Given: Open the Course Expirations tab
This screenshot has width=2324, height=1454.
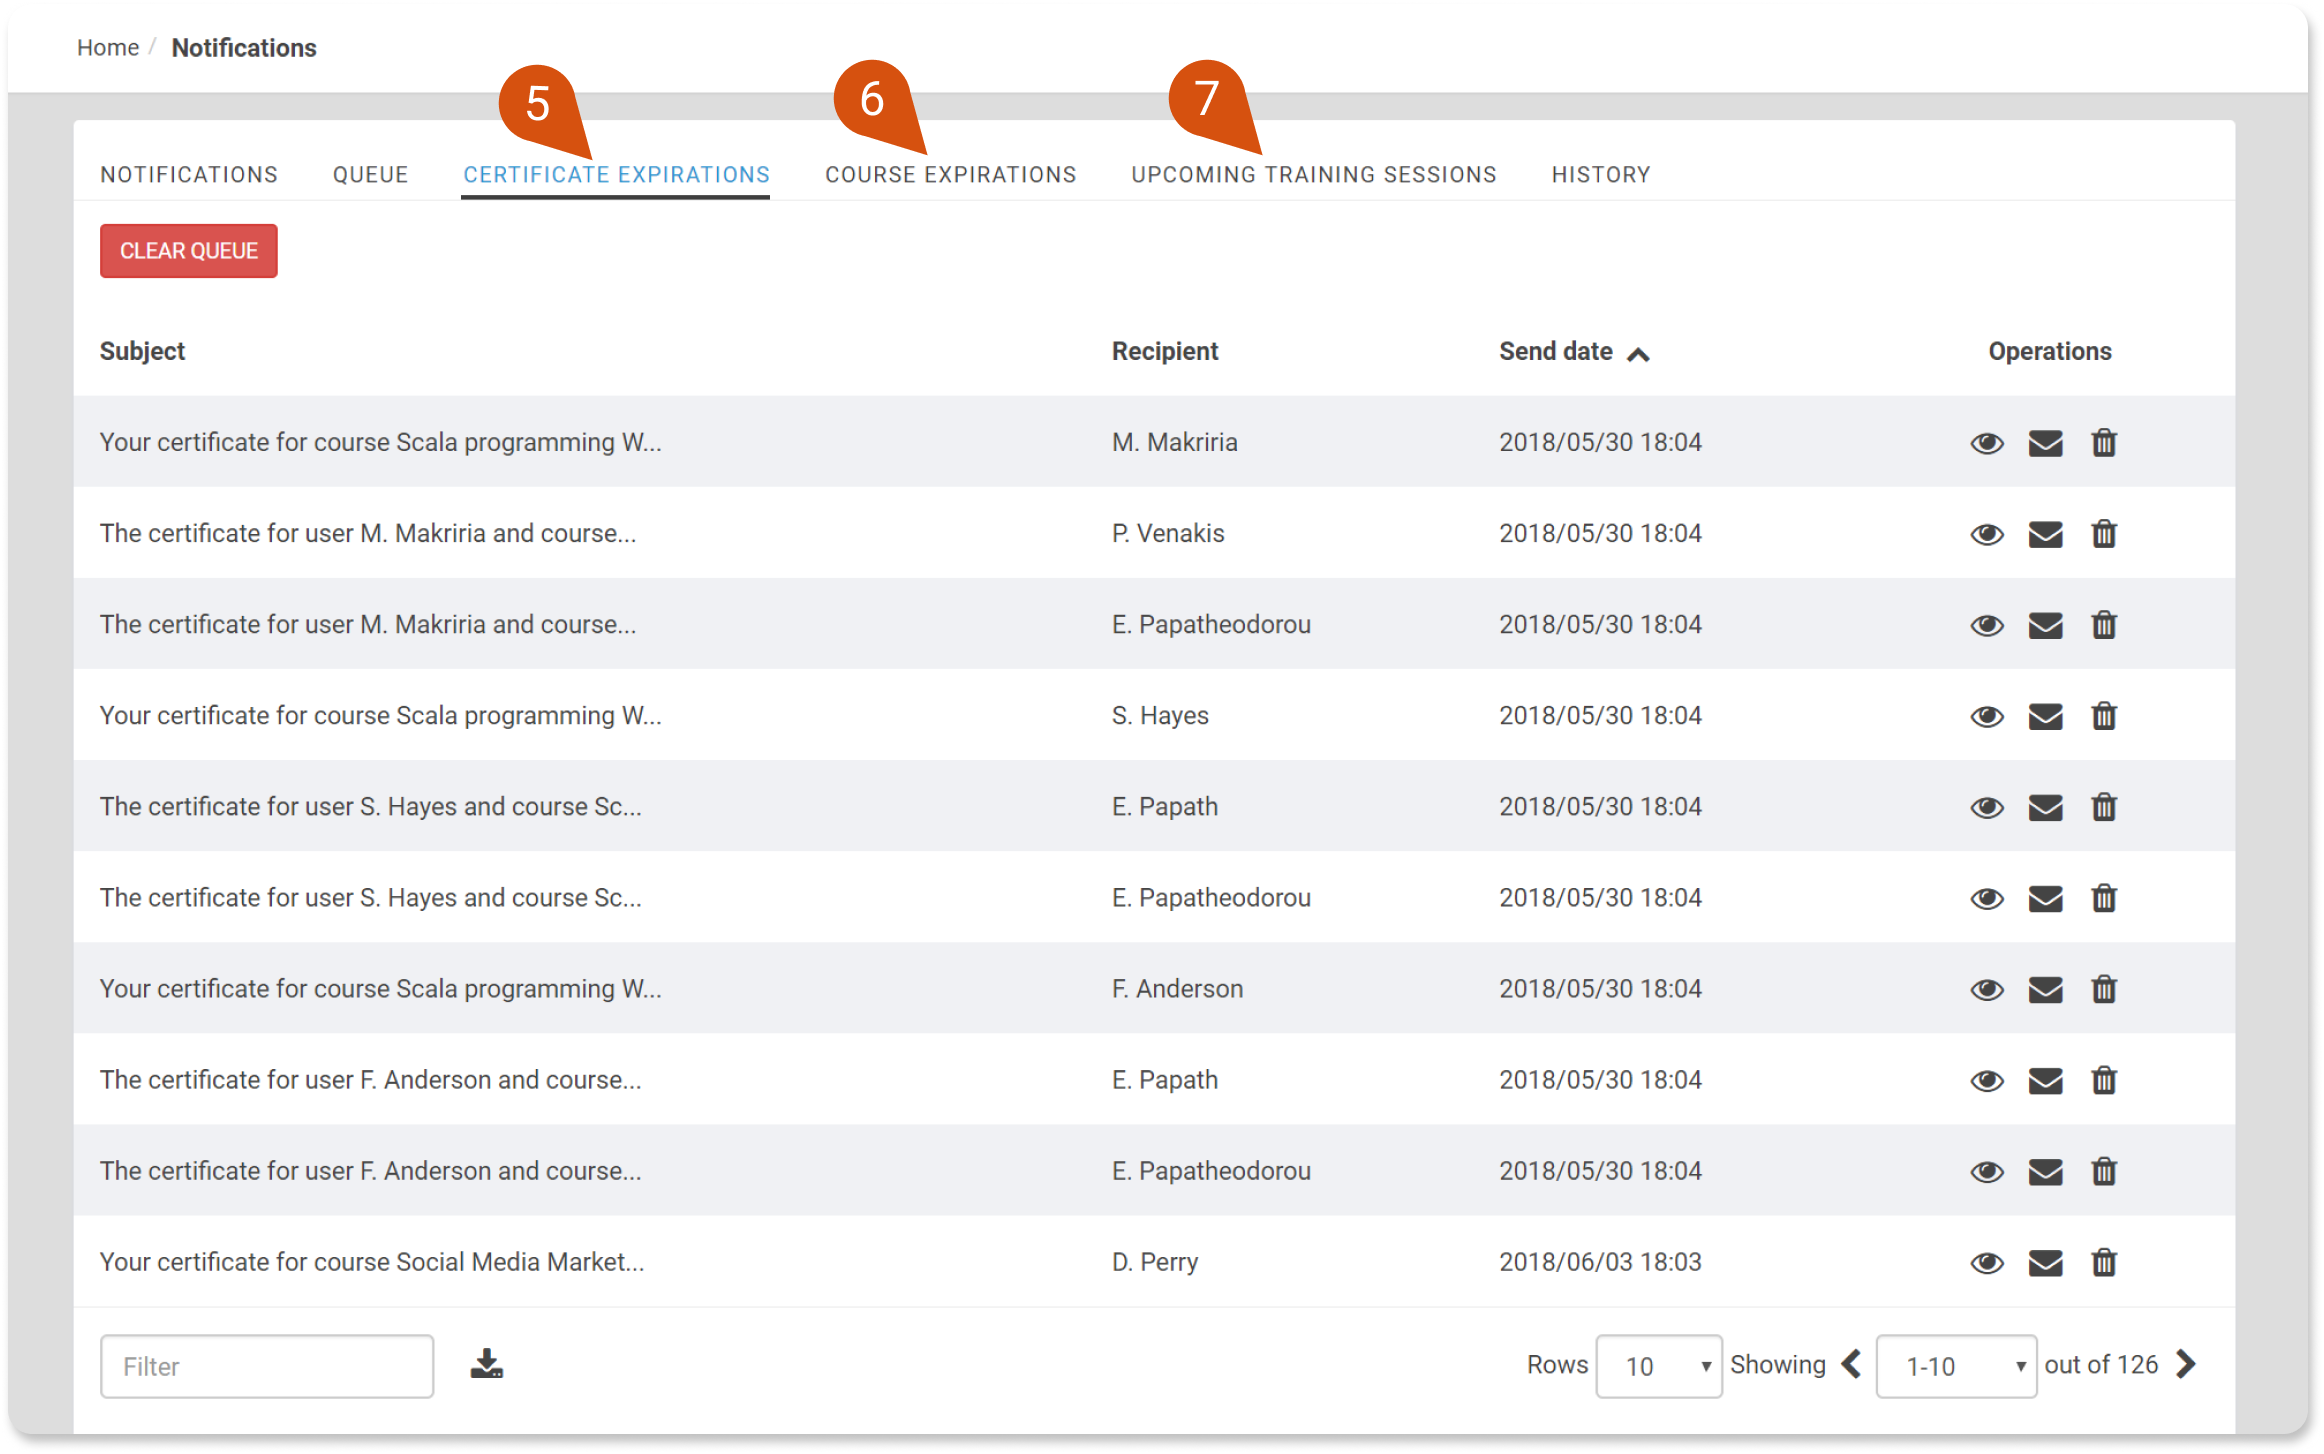Looking at the screenshot, I should [950, 175].
